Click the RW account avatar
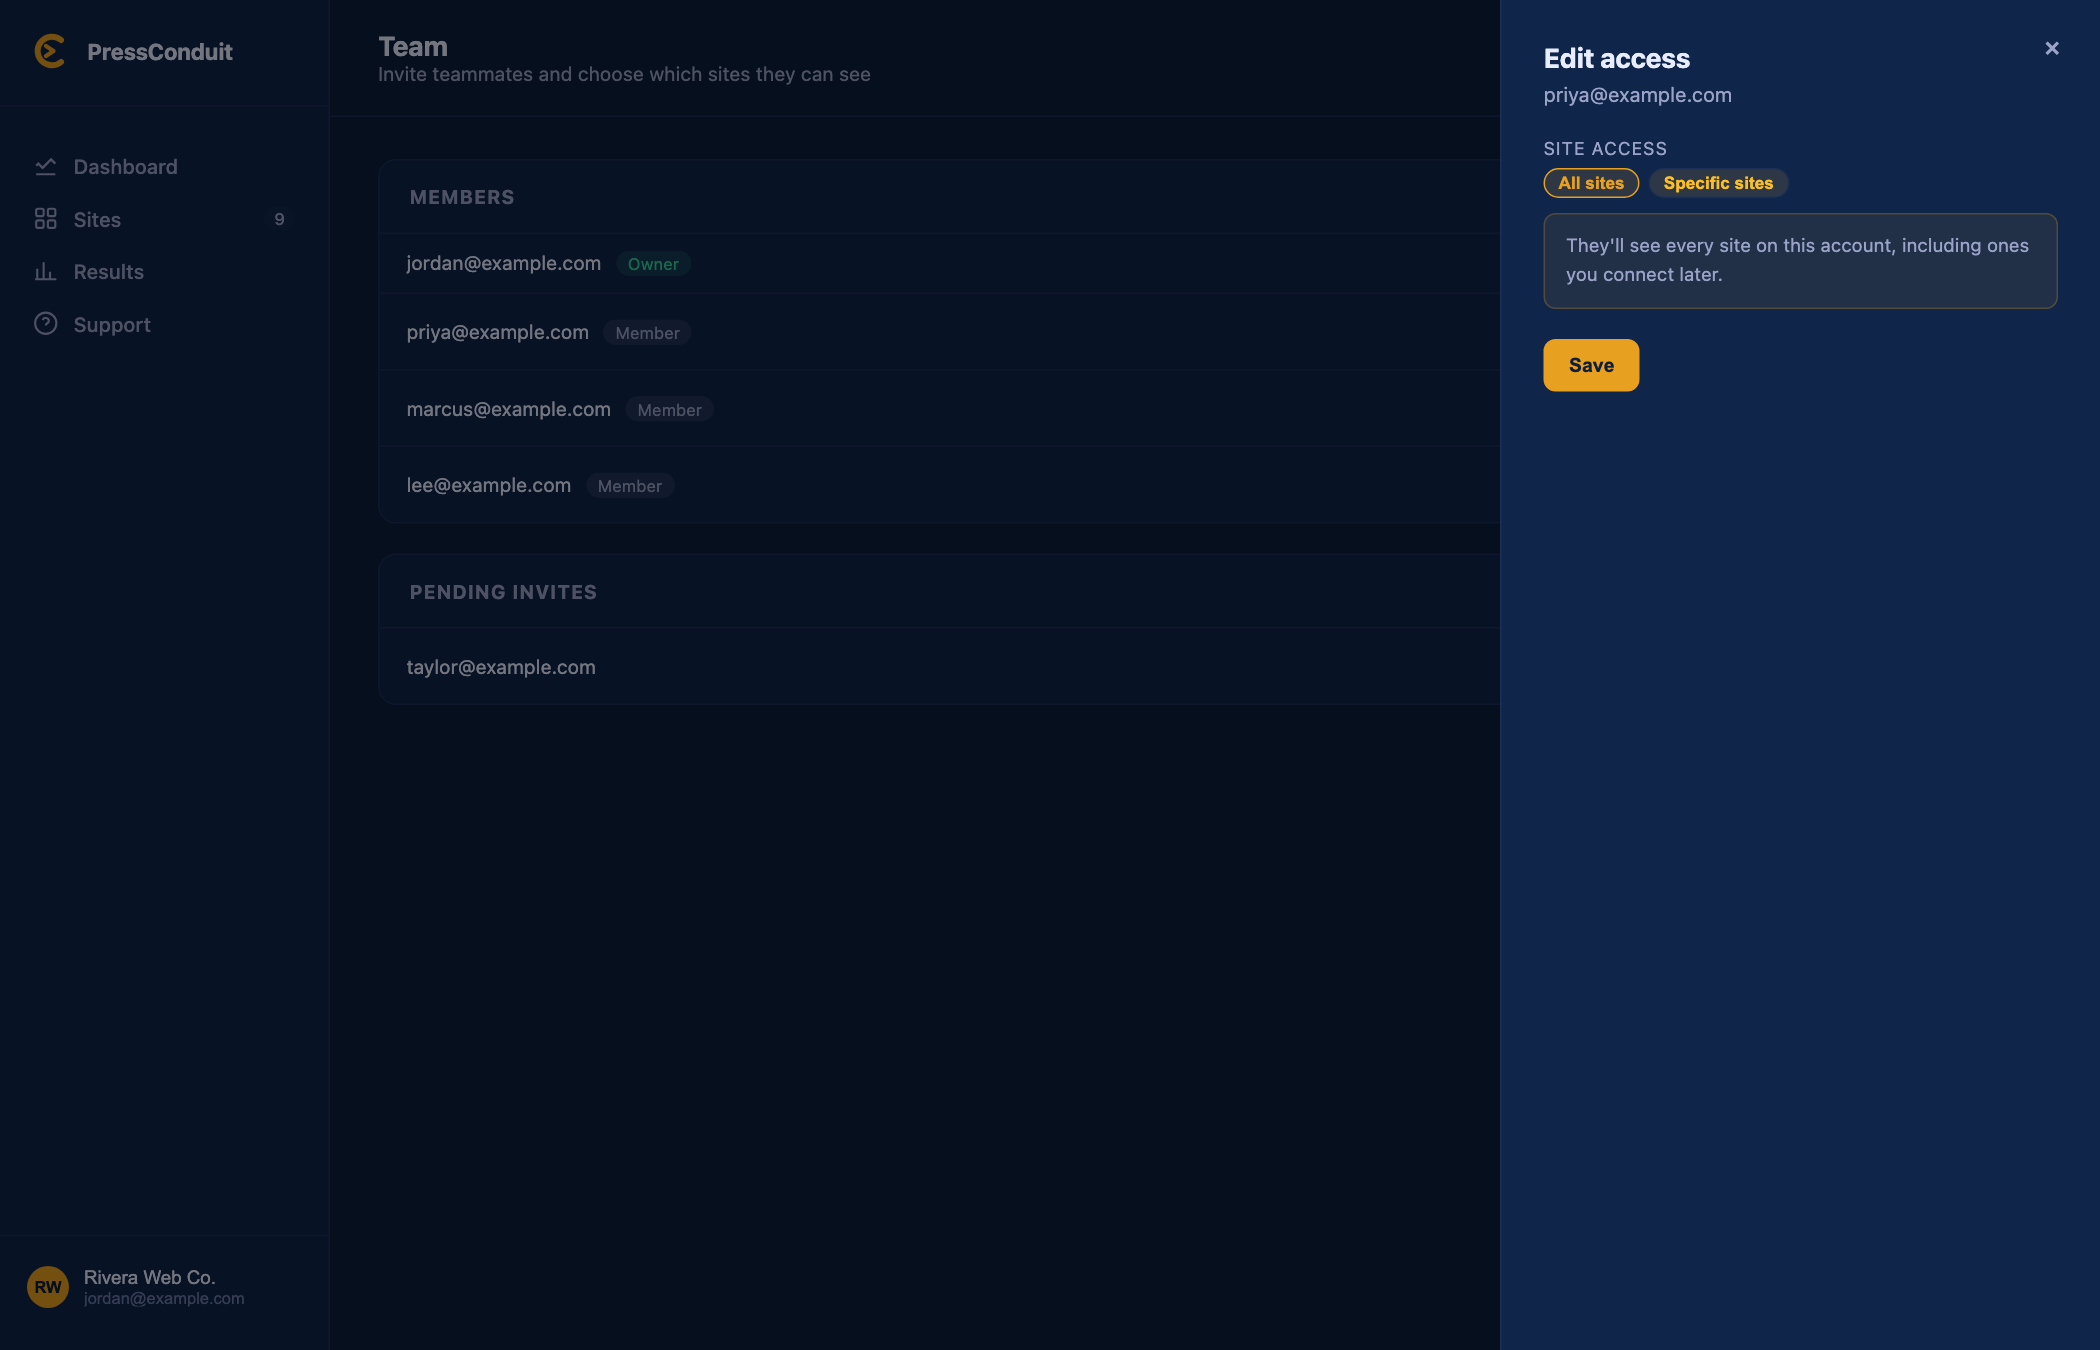The width and height of the screenshot is (2100, 1350). pos(48,1287)
